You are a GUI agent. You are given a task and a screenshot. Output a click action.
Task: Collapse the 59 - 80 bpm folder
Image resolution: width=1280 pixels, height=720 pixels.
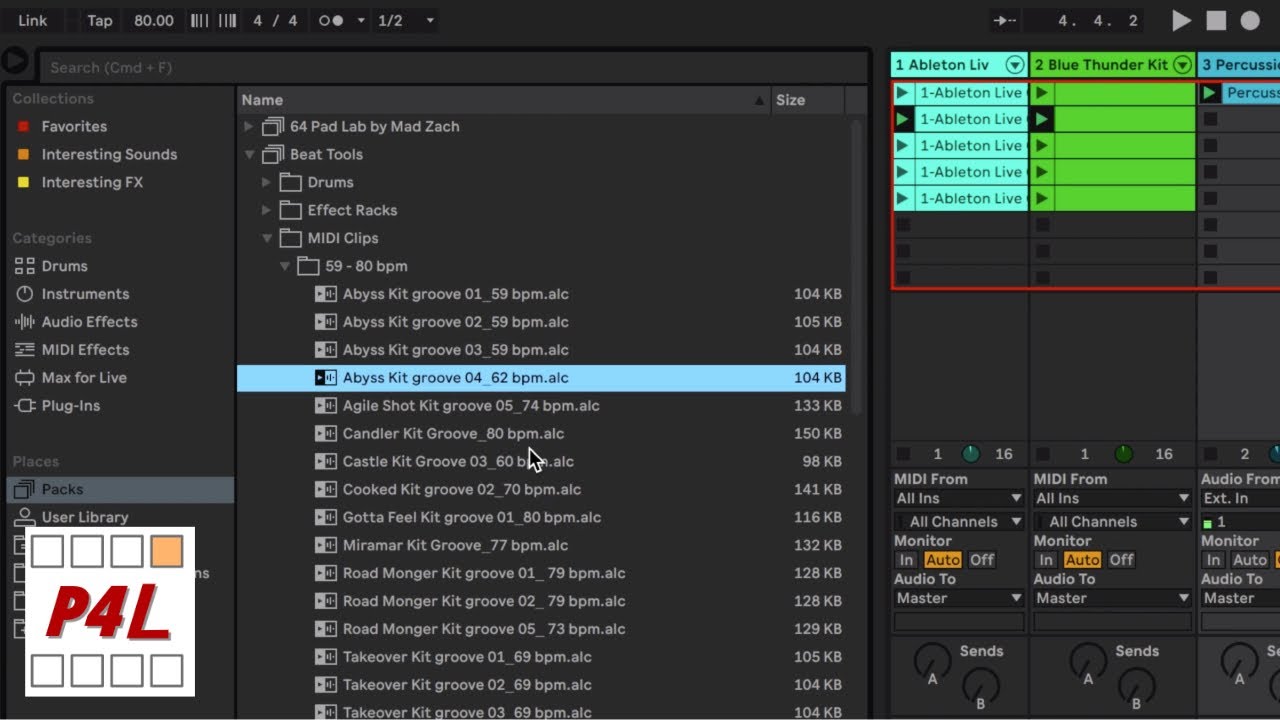pos(285,267)
